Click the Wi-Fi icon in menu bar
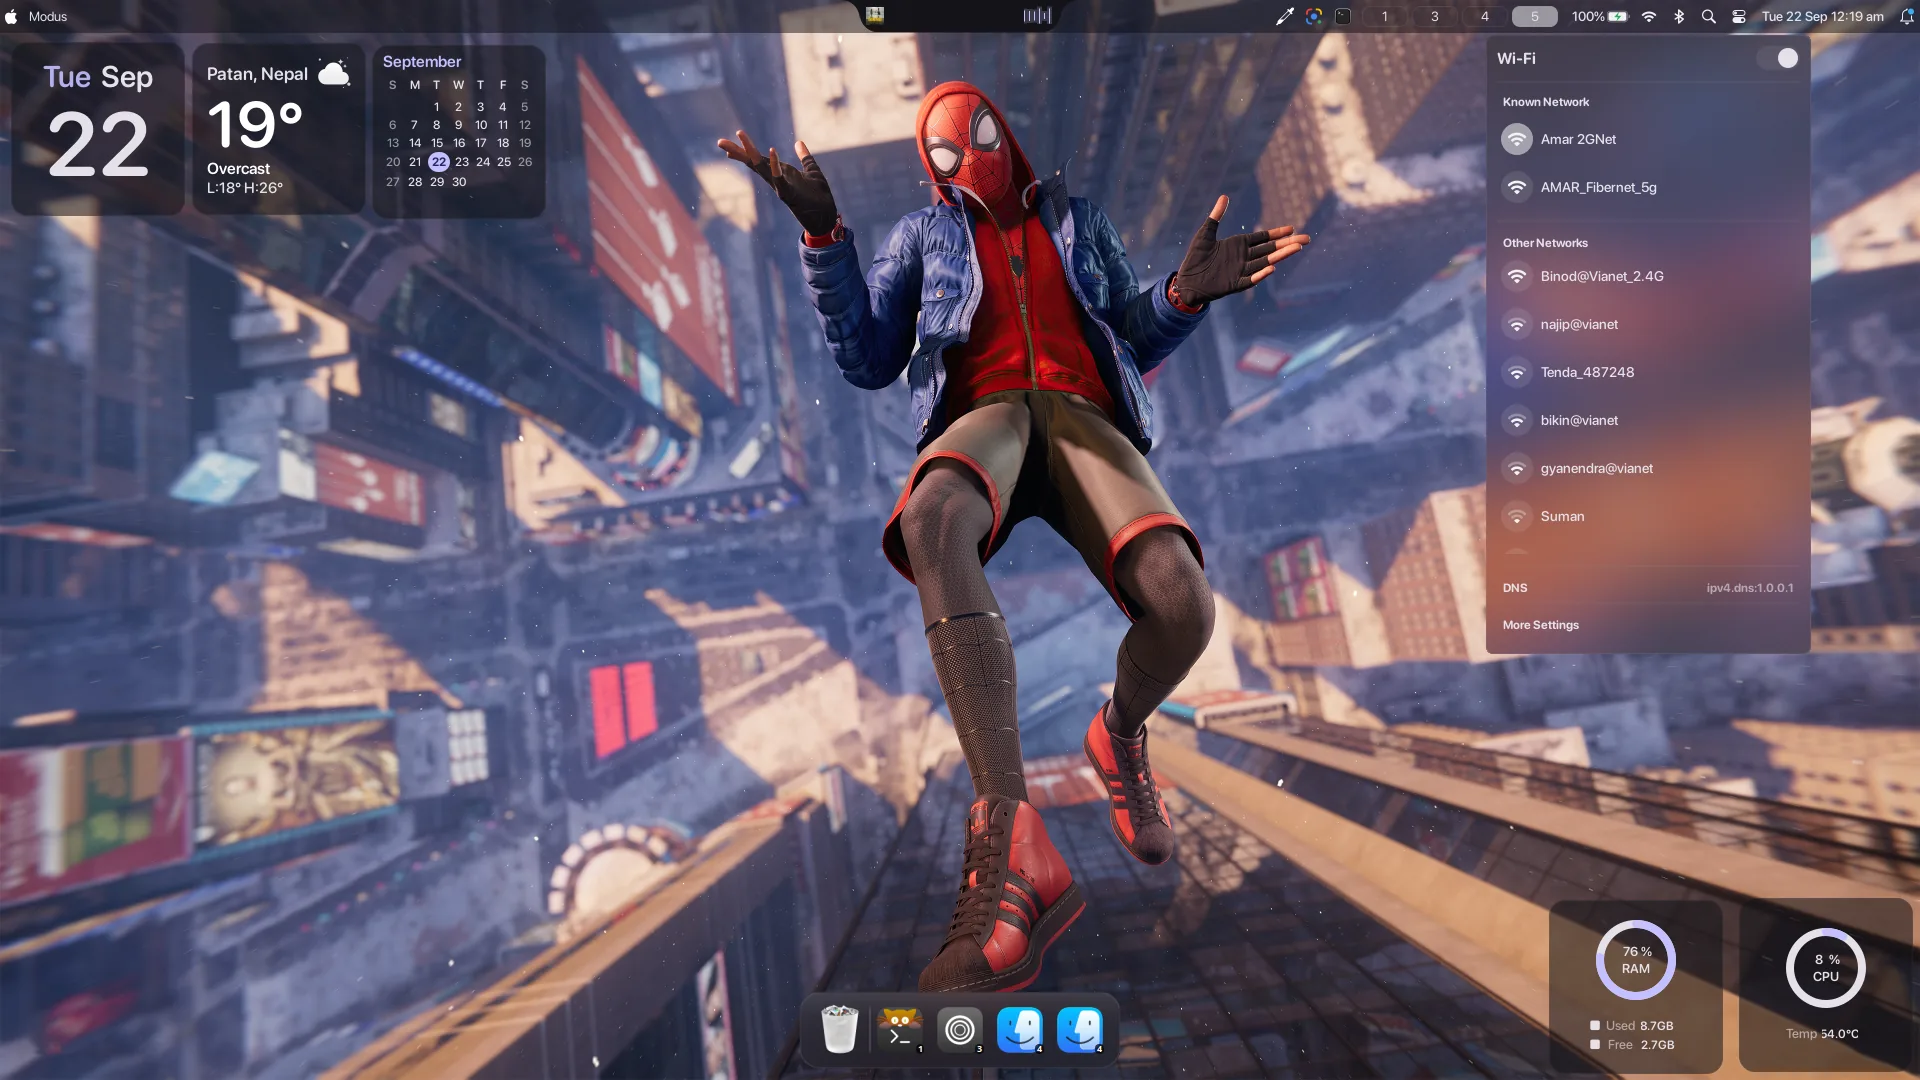This screenshot has width=1920, height=1080. (x=1649, y=16)
